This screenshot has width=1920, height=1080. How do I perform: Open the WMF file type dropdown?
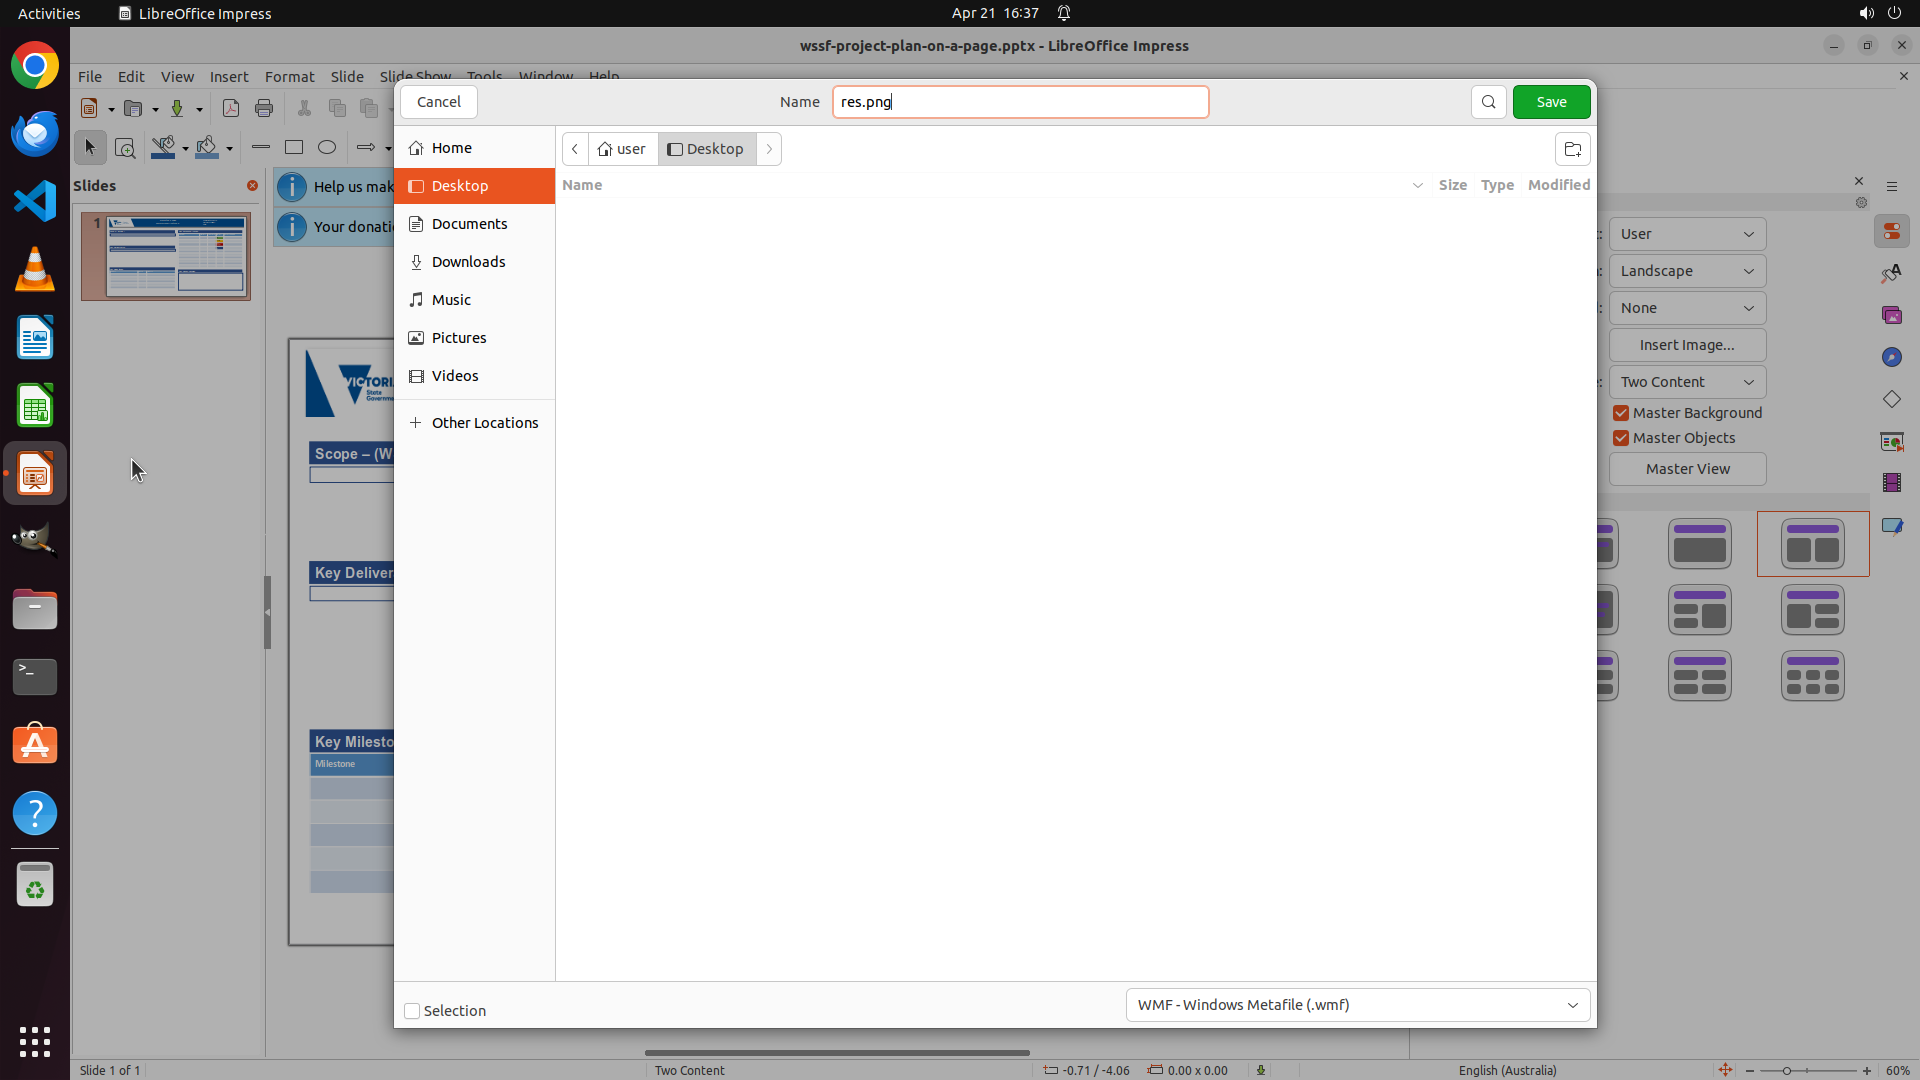point(1357,1005)
